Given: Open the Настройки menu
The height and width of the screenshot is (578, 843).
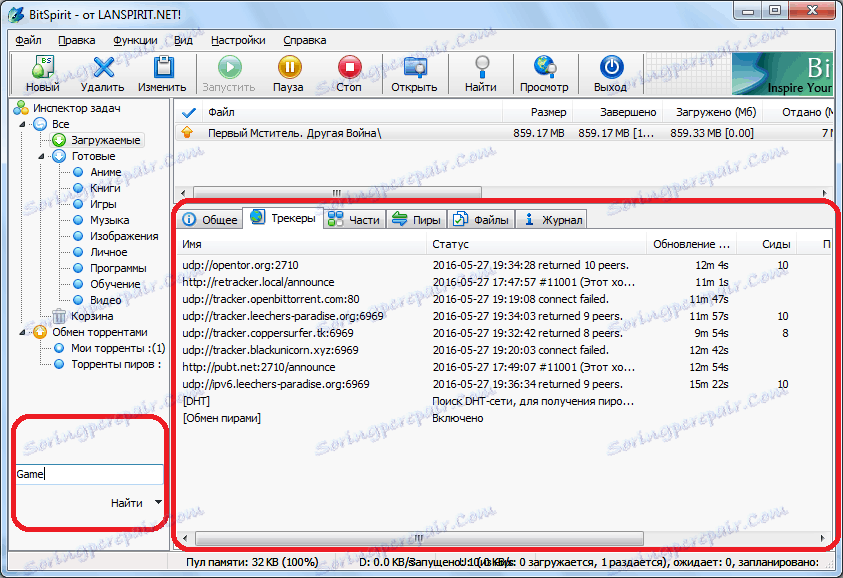Looking at the screenshot, I should click(238, 40).
